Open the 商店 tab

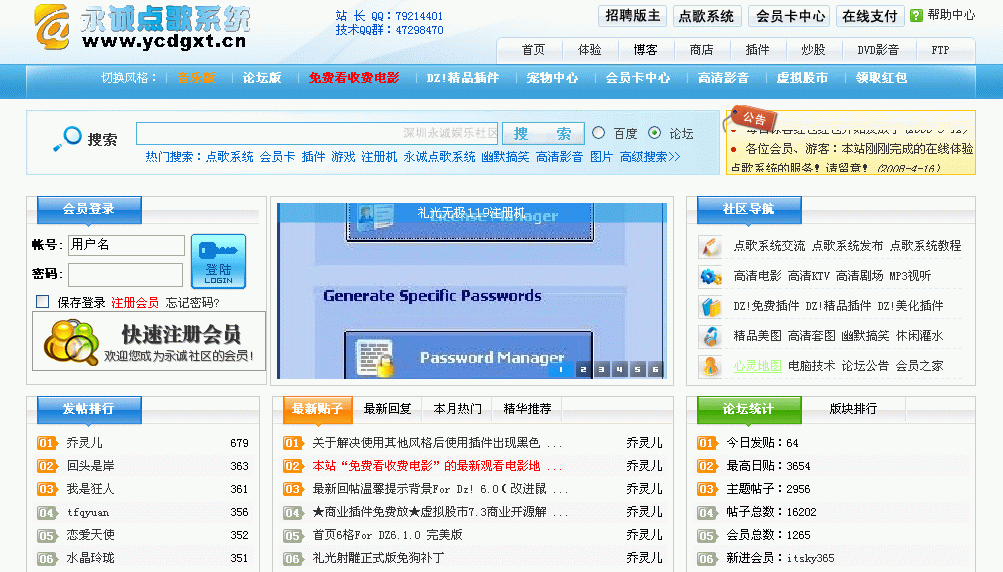coord(702,50)
